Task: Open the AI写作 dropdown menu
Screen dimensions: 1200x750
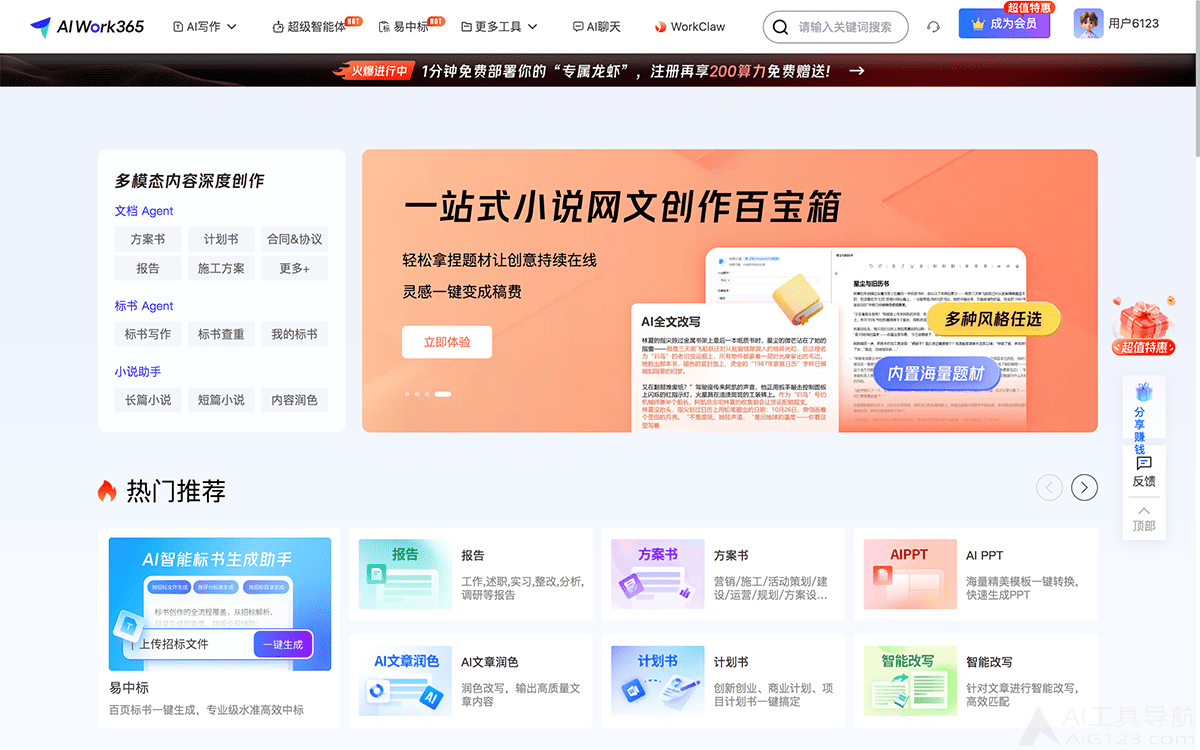Action: click(x=204, y=27)
